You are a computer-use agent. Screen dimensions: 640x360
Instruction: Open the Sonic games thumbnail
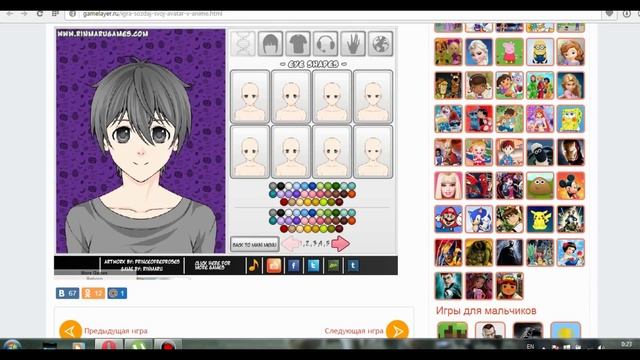pyautogui.click(x=479, y=219)
